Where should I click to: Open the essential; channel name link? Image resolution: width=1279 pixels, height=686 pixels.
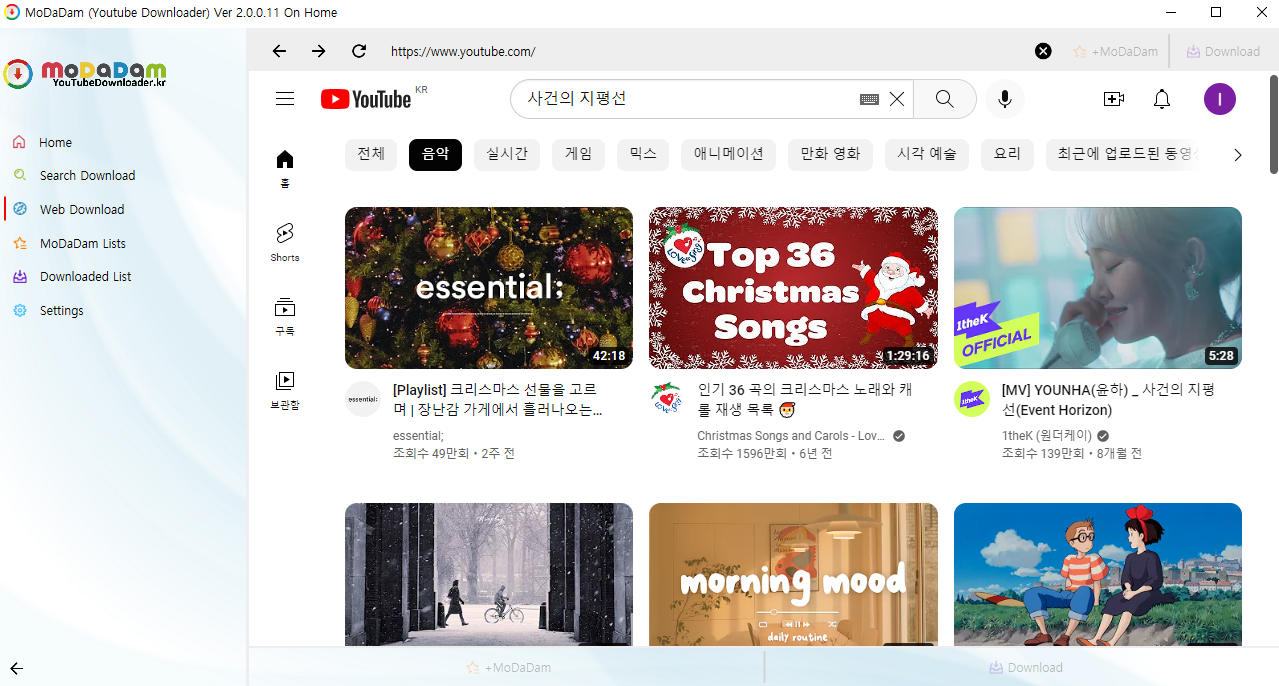418,436
